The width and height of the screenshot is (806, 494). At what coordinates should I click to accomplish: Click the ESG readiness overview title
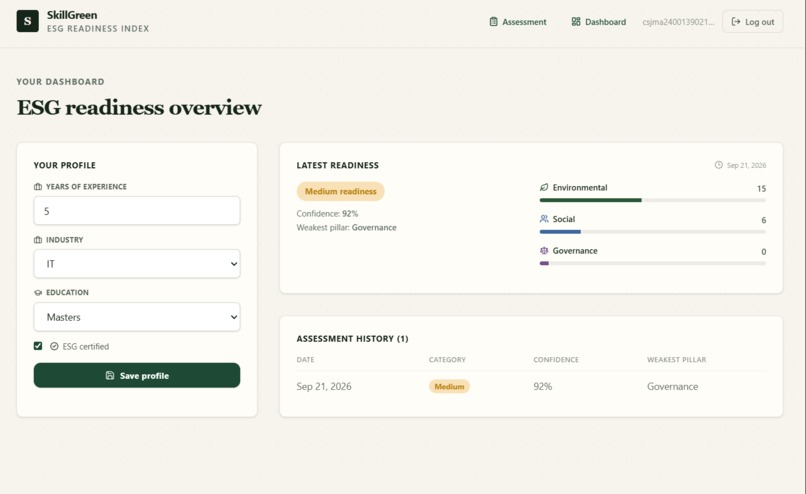139,107
